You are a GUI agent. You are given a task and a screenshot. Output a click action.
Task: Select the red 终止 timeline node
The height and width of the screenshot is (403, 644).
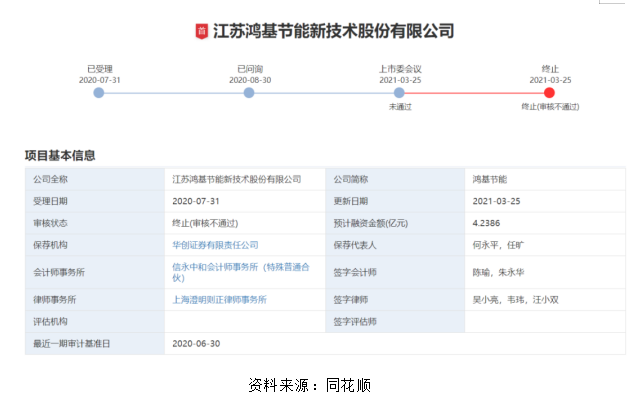point(549,93)
